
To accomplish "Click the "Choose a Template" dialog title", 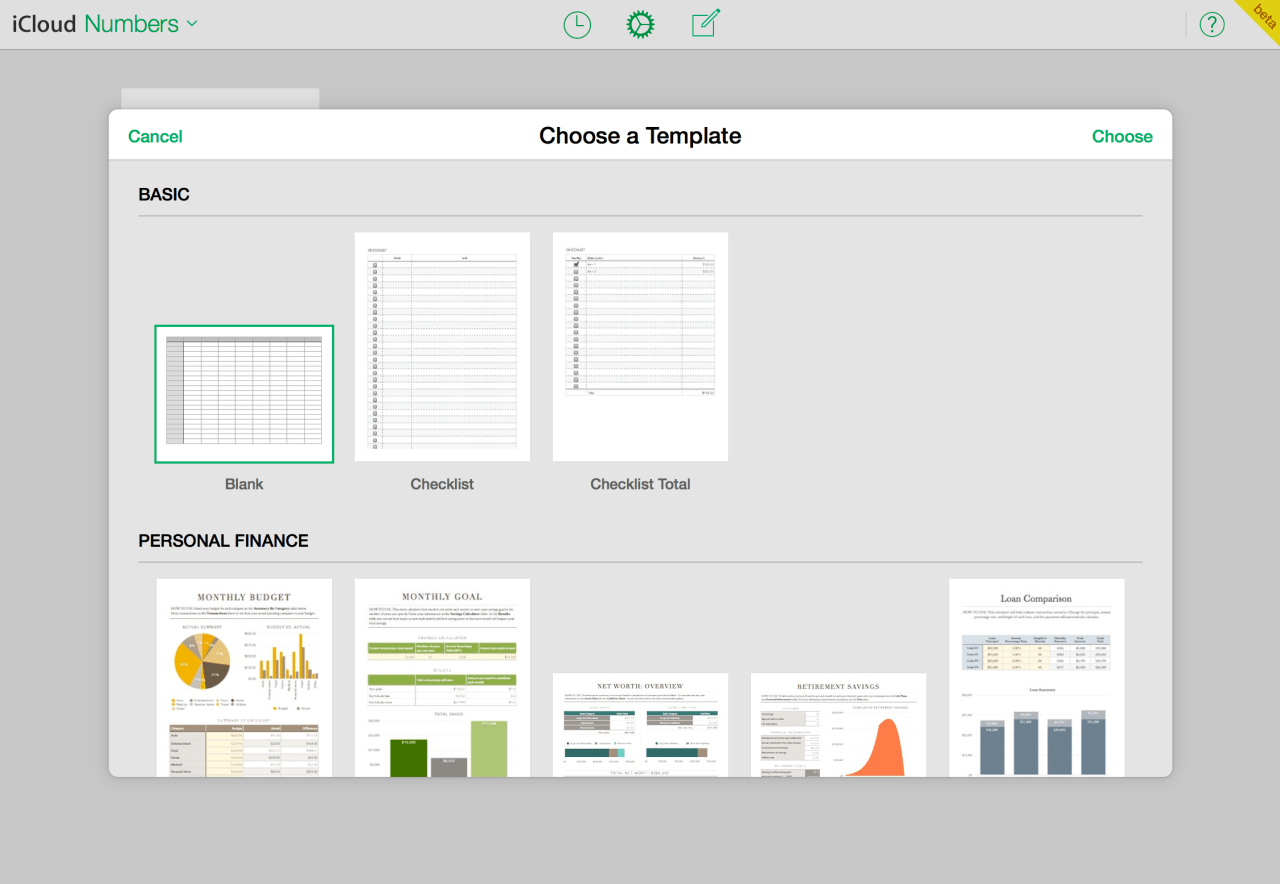I will [640, 136].
